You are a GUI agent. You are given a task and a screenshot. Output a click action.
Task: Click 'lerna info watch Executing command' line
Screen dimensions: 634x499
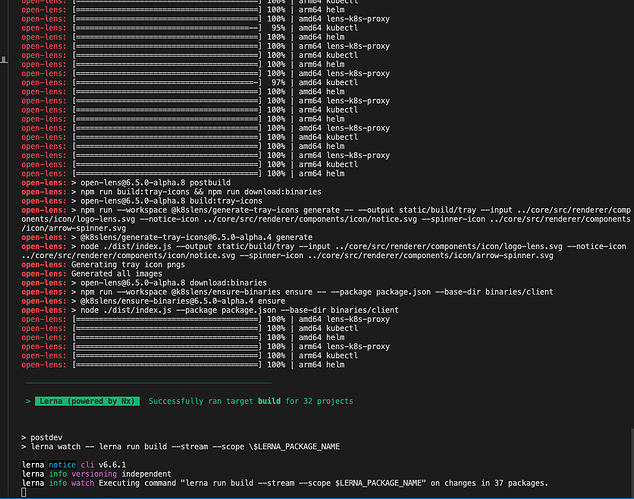click(x=285, y=483)
